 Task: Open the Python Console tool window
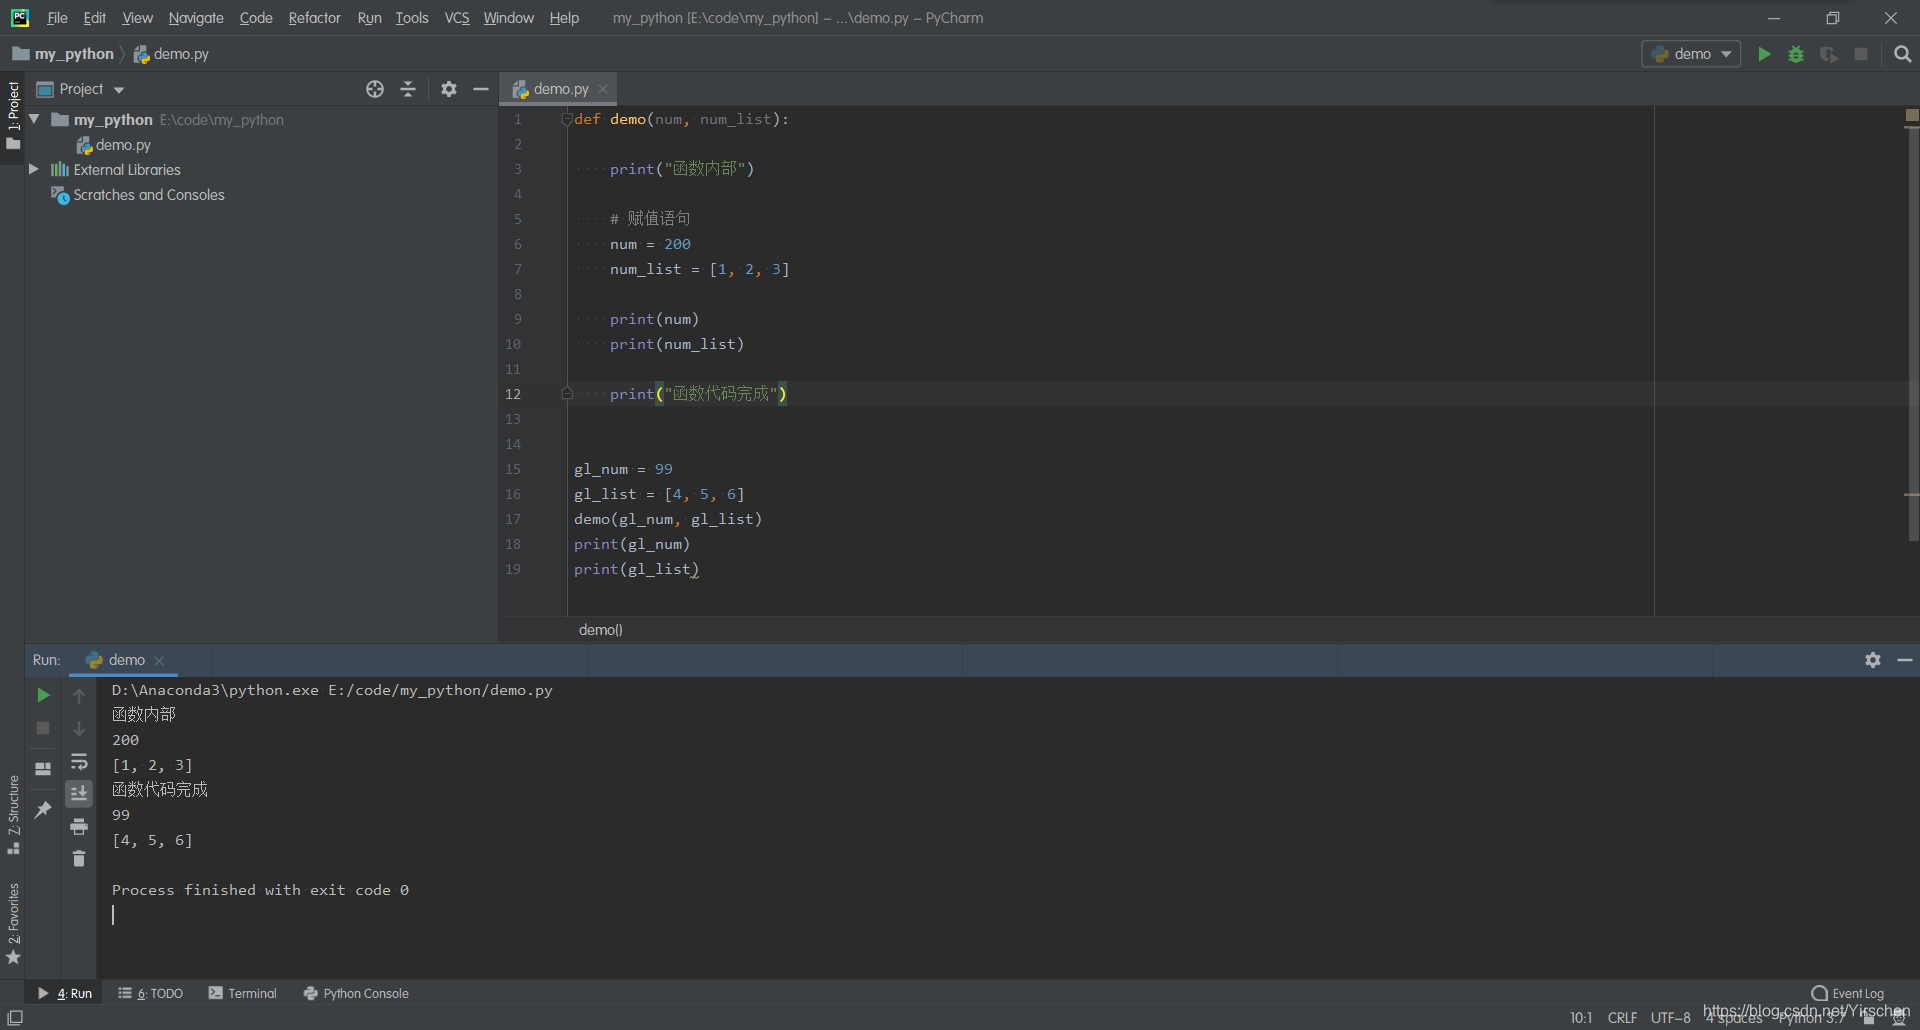[356, 993]
